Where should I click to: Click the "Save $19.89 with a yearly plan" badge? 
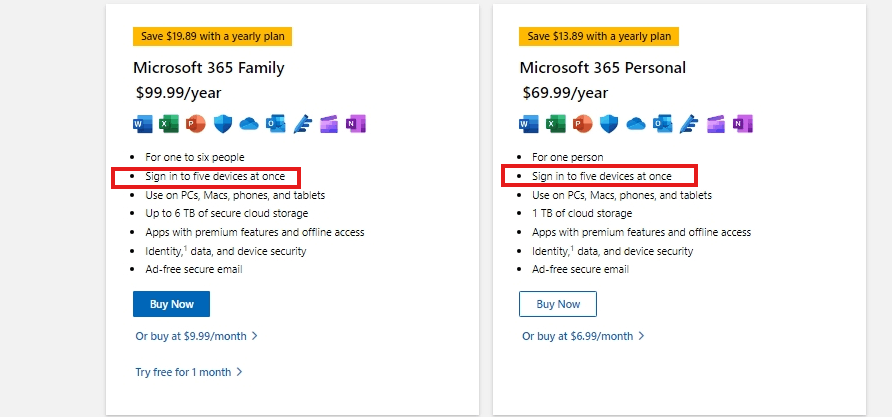click(212, 36)
